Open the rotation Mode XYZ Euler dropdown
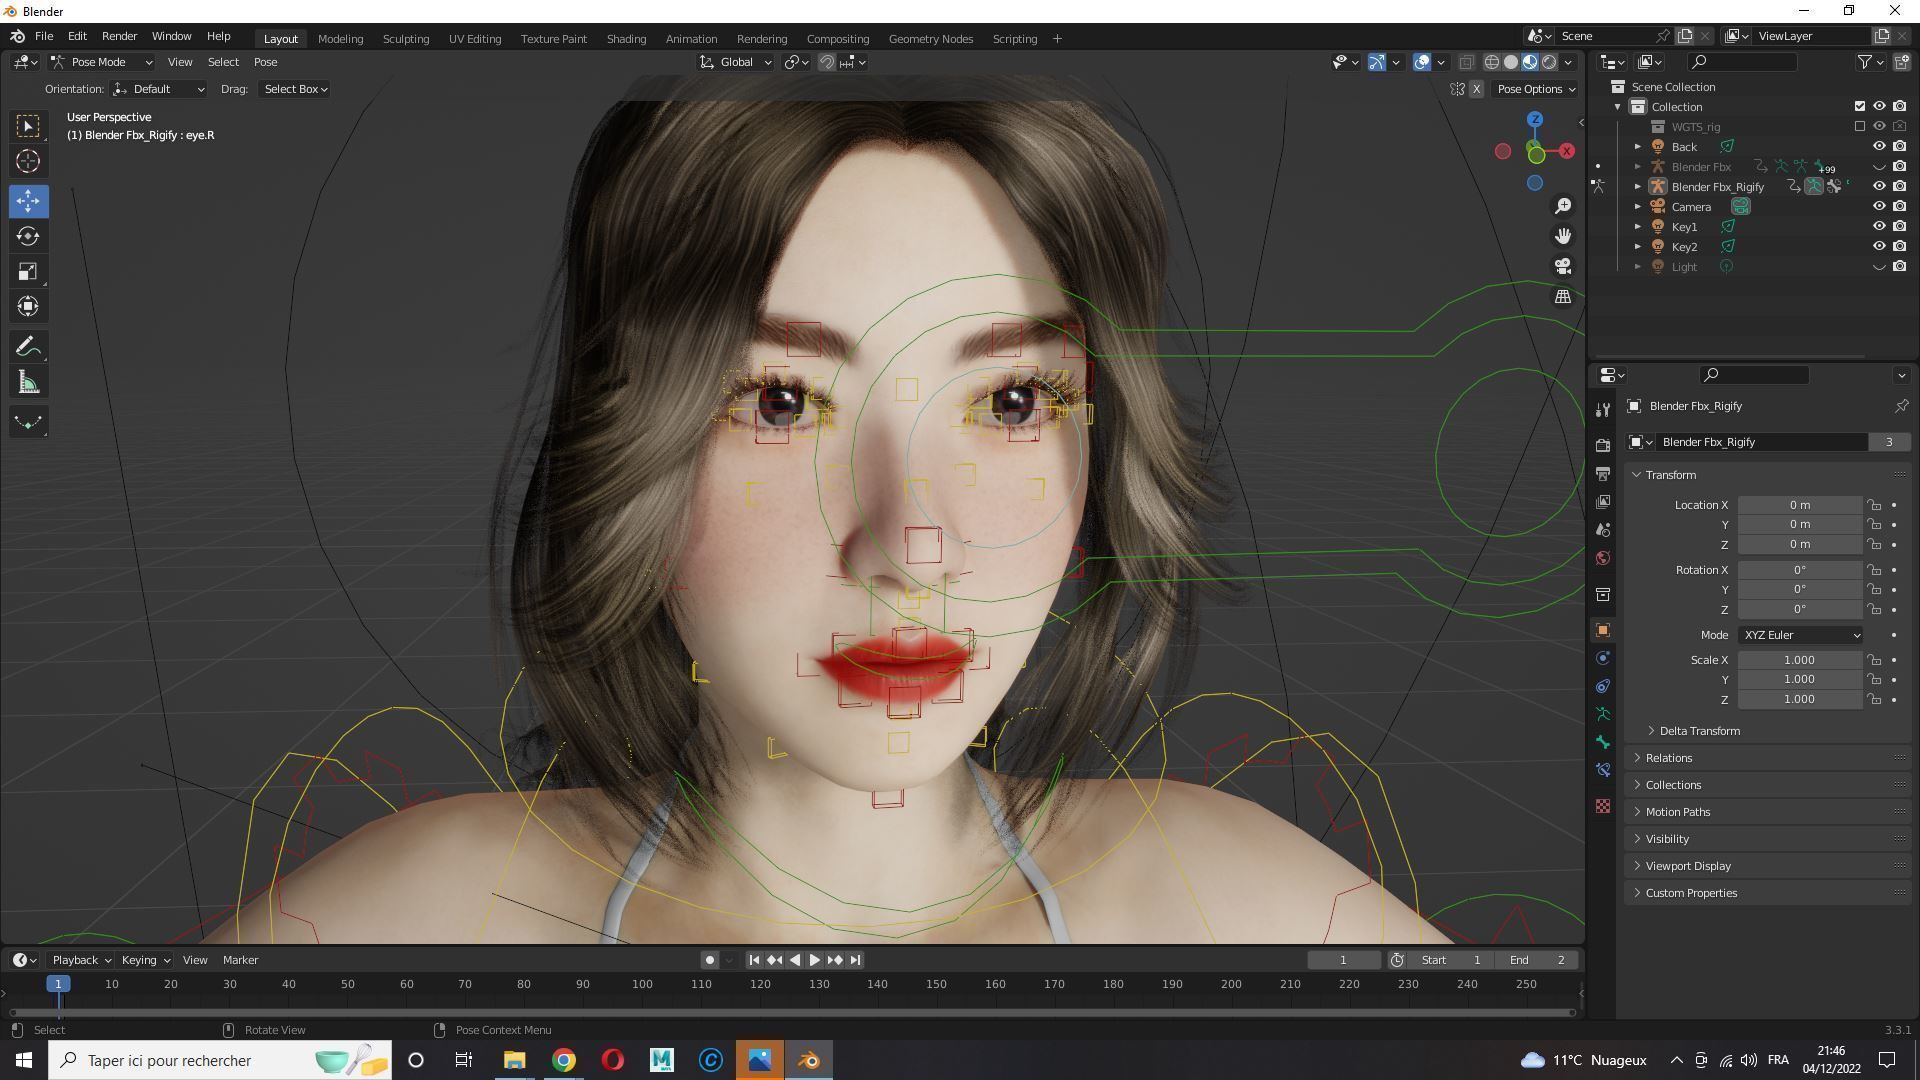 [1801, 635]
